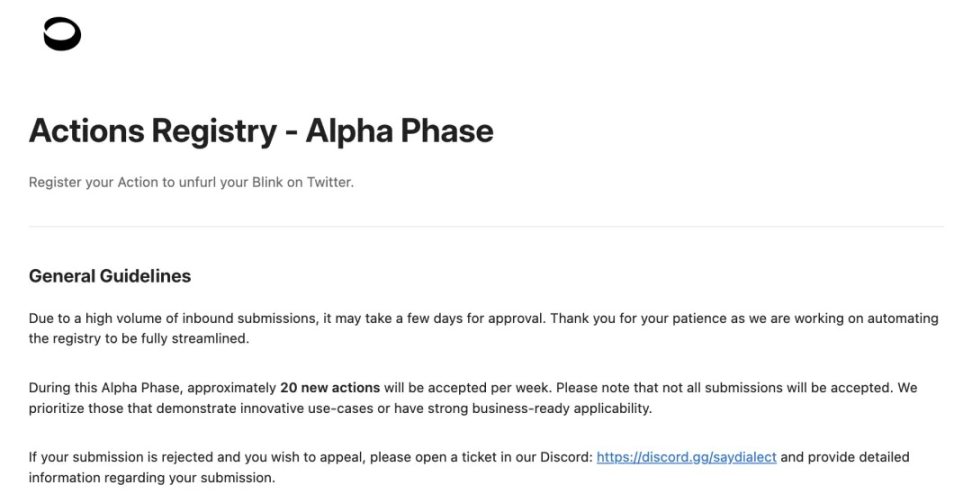Viewport: 972px width, 503px height.
Task: Click paragraph starting Due to a high volume
Action: click(484, 328)
